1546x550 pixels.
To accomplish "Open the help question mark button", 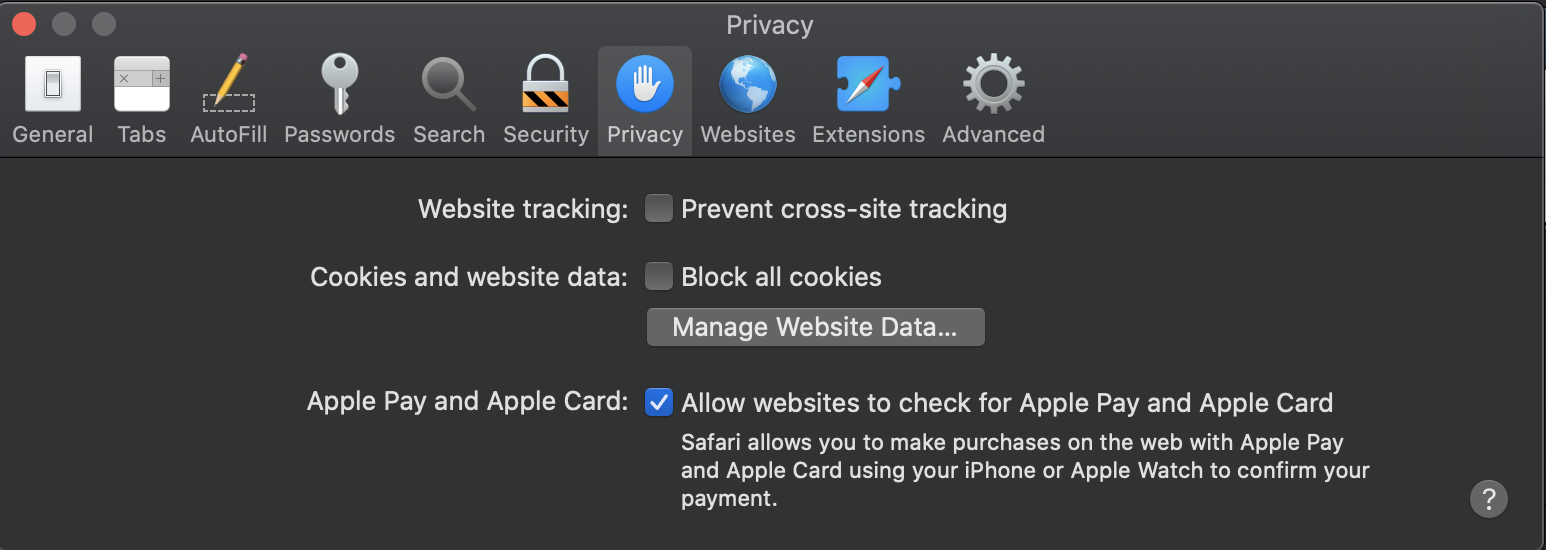I will tap(1488, 498).
